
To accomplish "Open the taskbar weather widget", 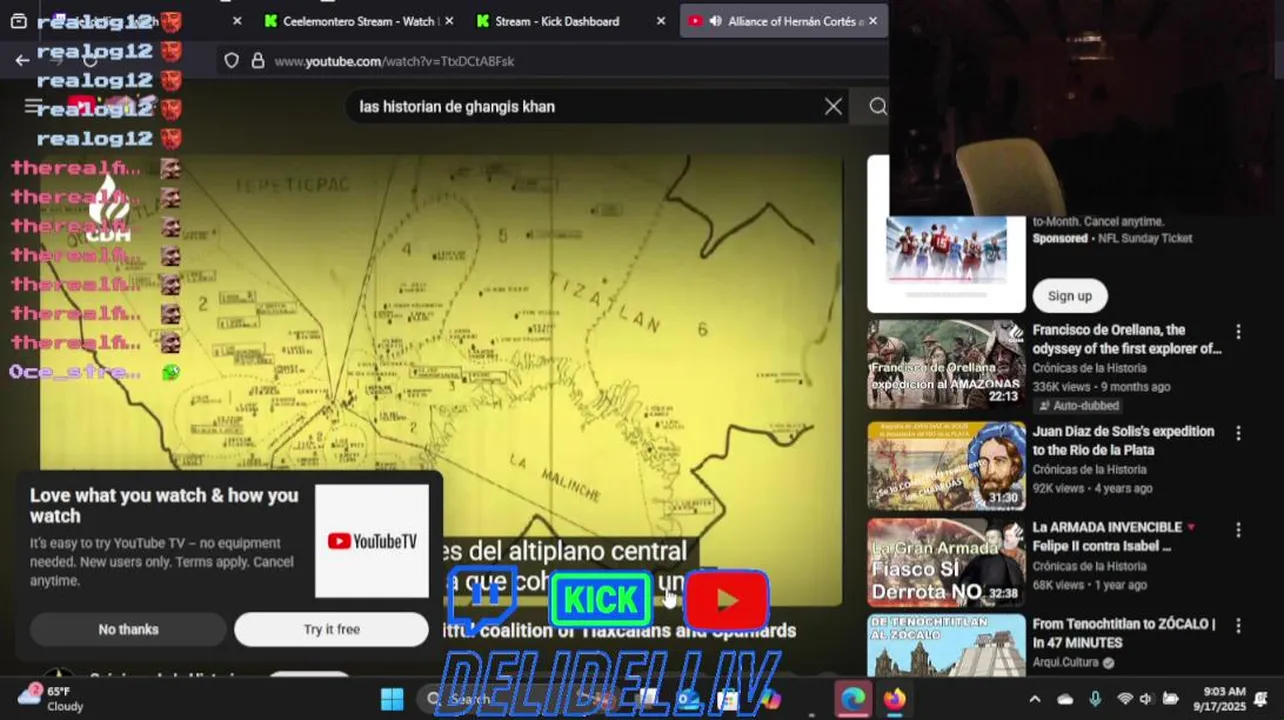I will point(52,698).
